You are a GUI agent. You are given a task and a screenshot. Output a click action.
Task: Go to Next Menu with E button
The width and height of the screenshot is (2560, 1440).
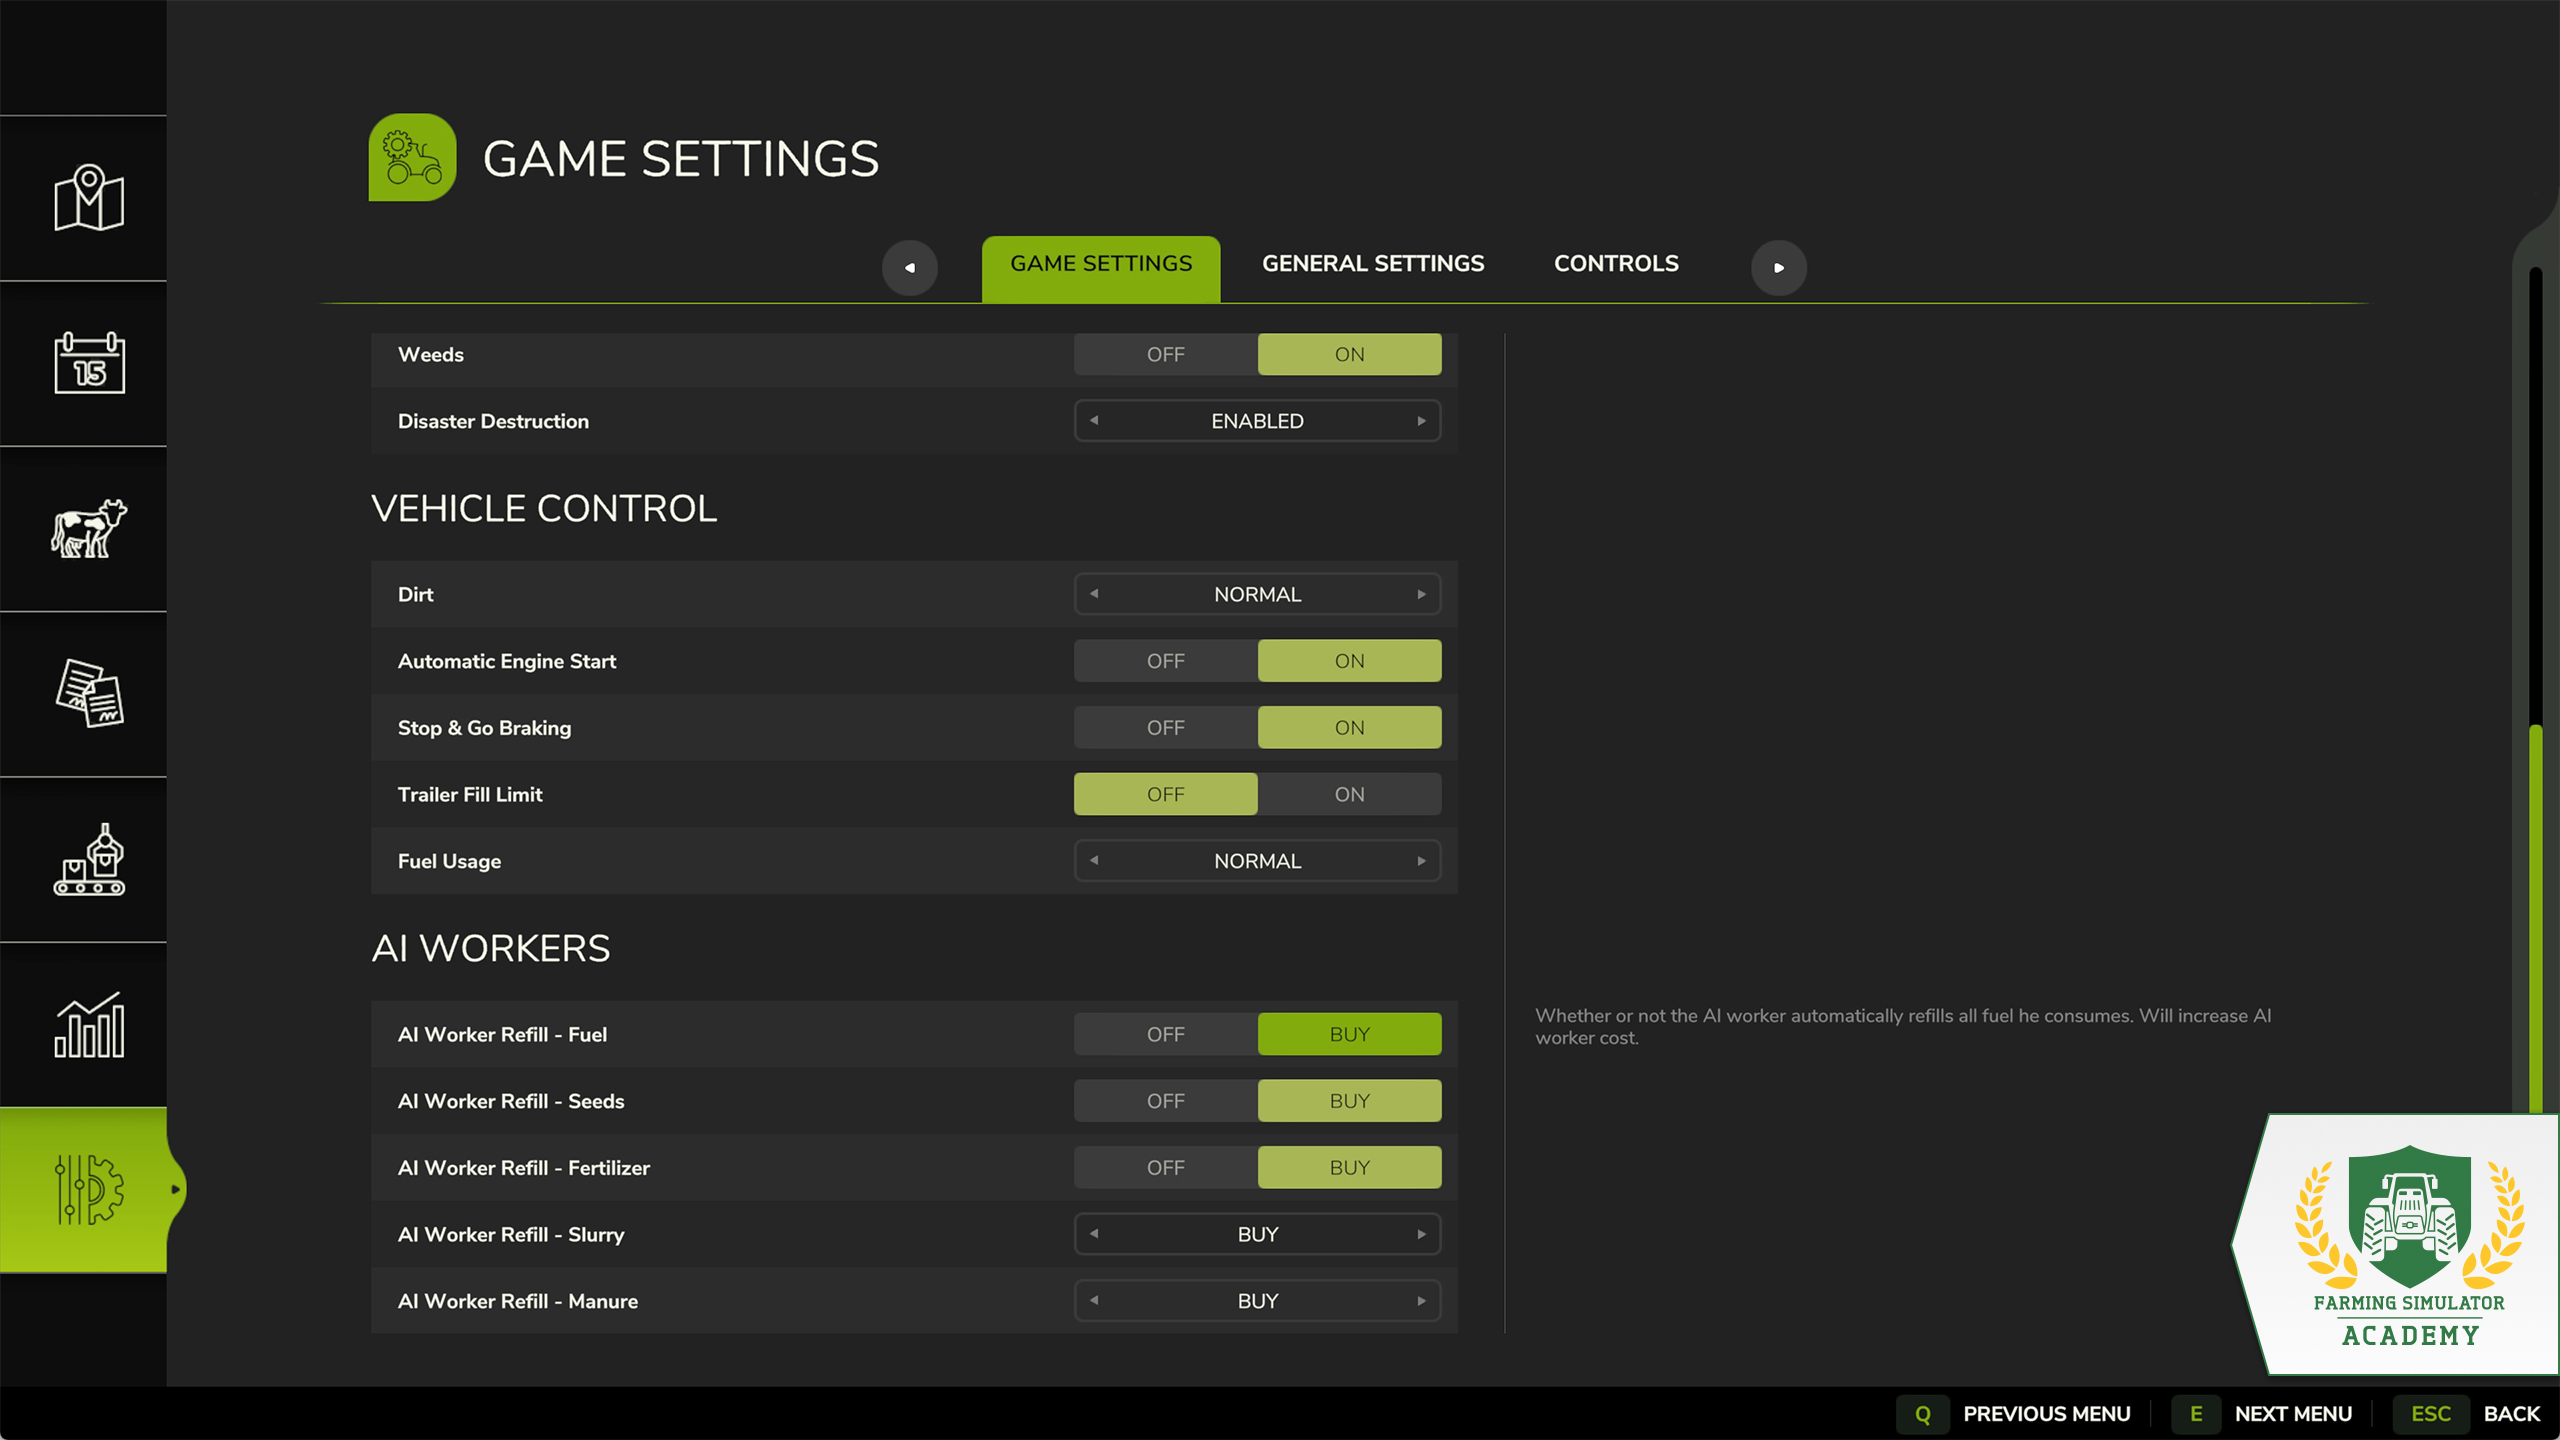[x=2262, y=1414]
